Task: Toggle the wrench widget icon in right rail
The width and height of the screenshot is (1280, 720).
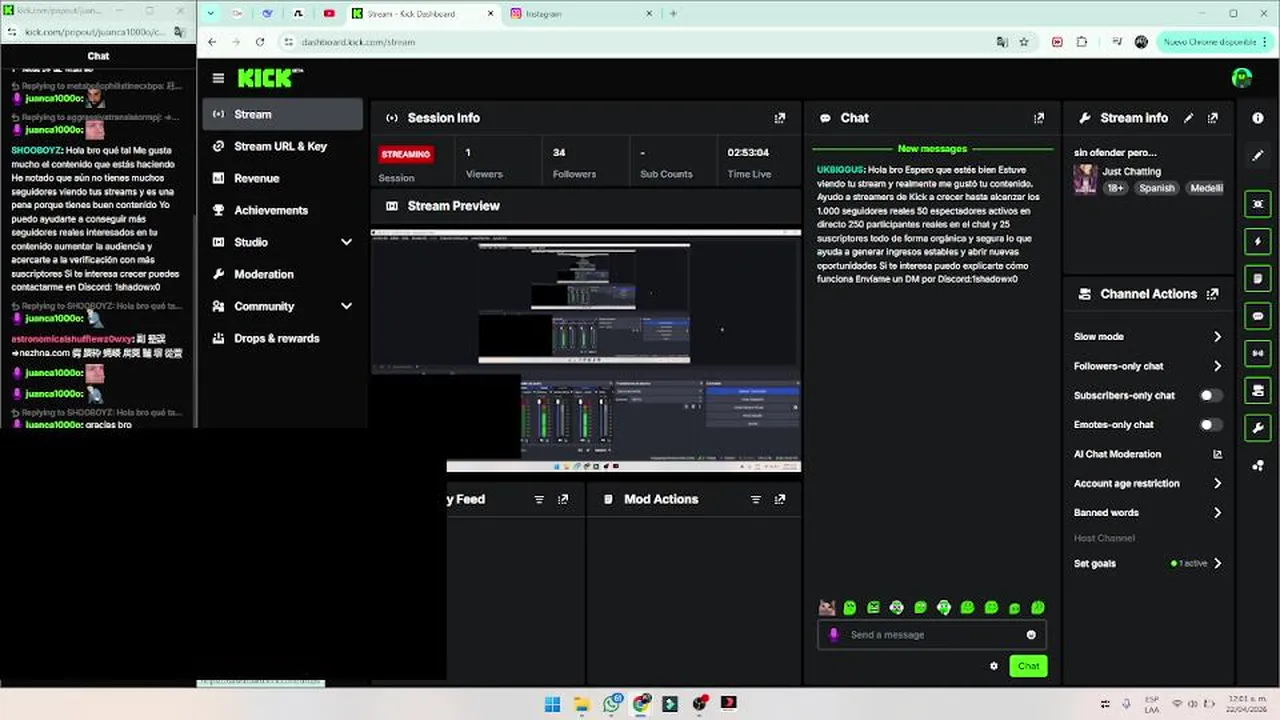Action: pos(1258,428)
